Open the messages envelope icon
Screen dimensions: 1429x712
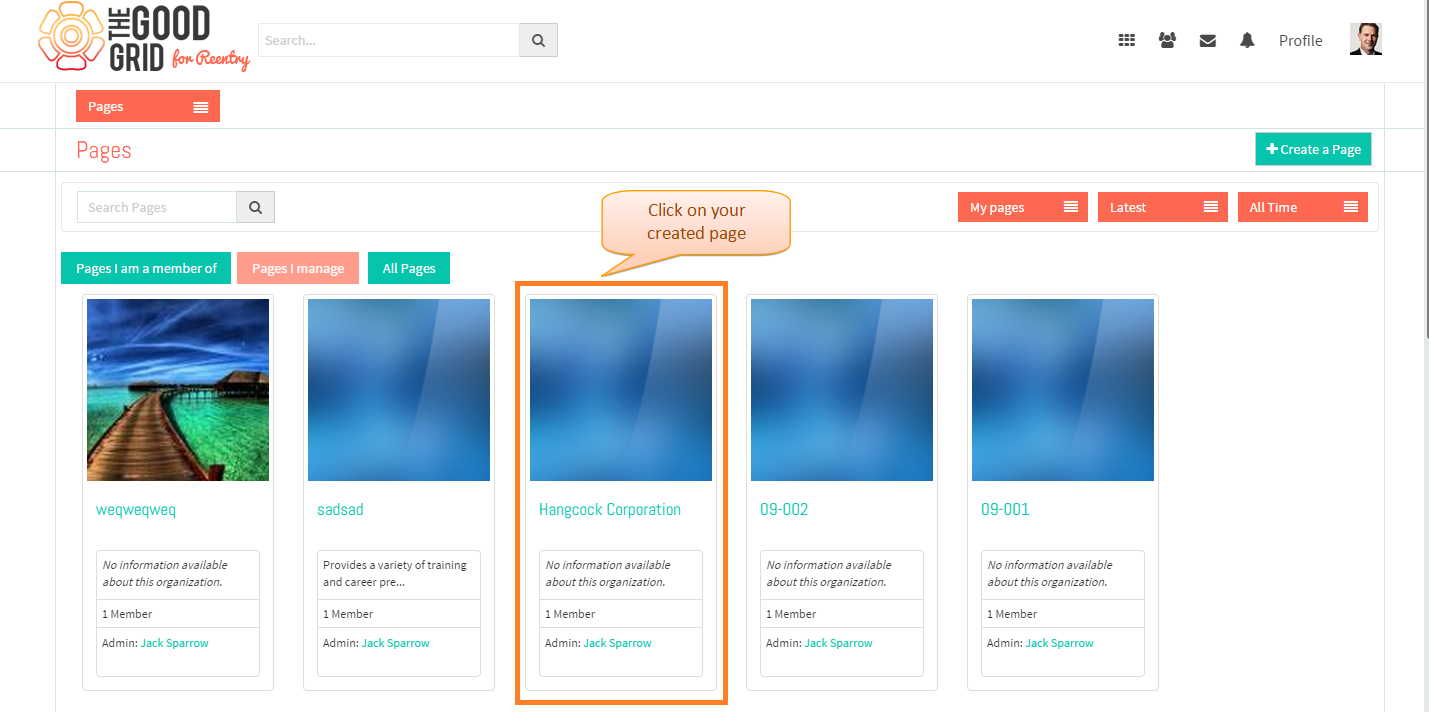[1208, 40]
